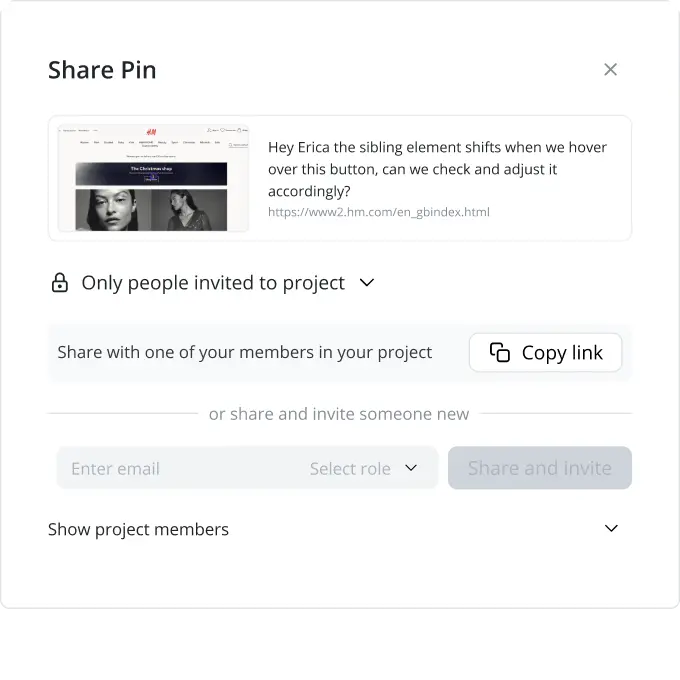The image size is (680, 680).
Task: Click the chevron arrow beside Select role
Action: pos(411,468)
